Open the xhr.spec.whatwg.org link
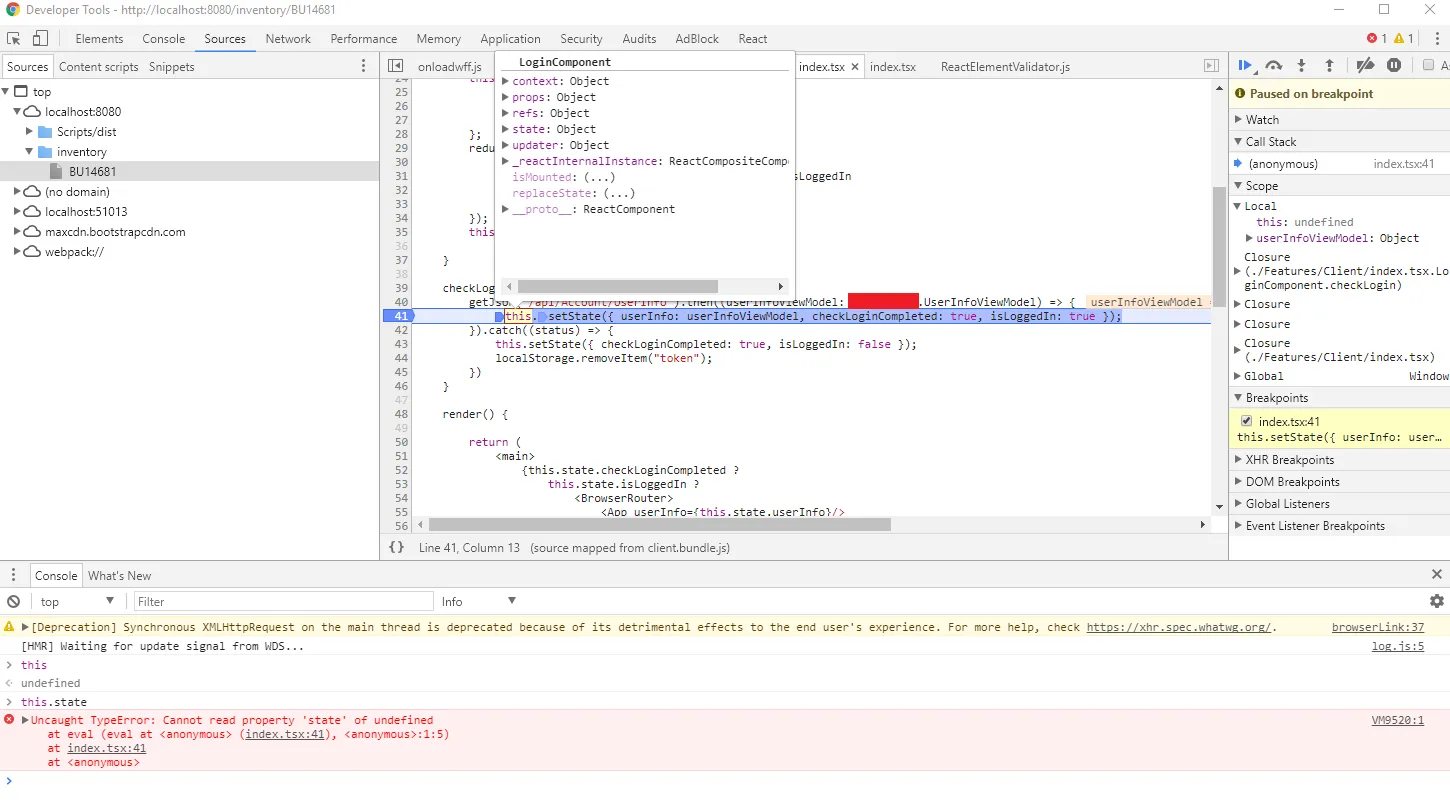 click(1179, 627)
